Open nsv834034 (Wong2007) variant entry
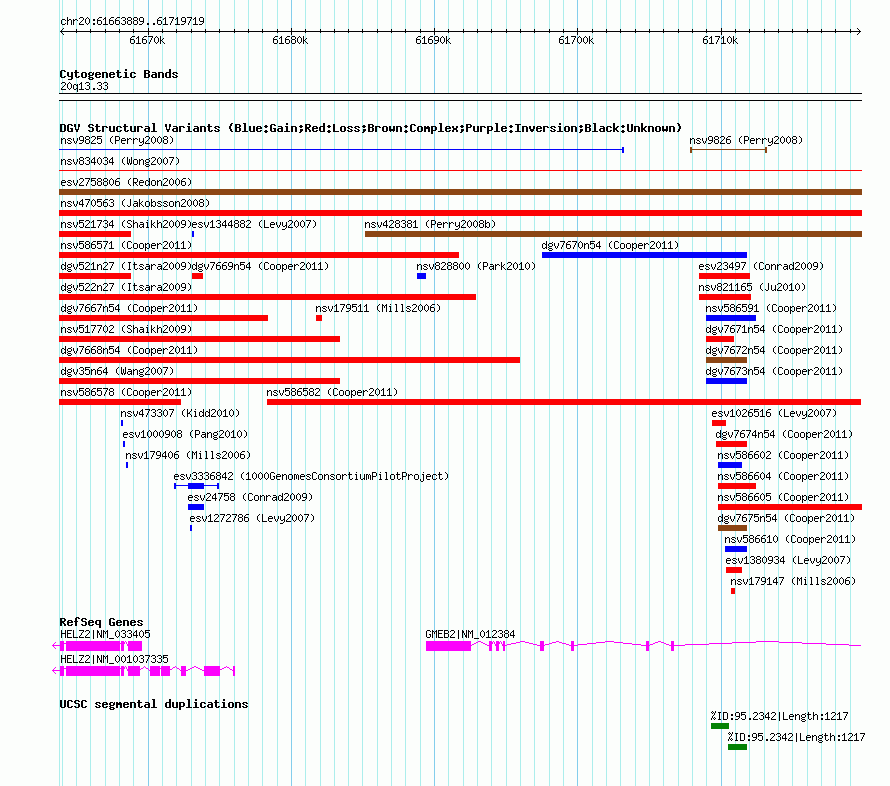The image size is (890, 786). (x=120, y=161)
